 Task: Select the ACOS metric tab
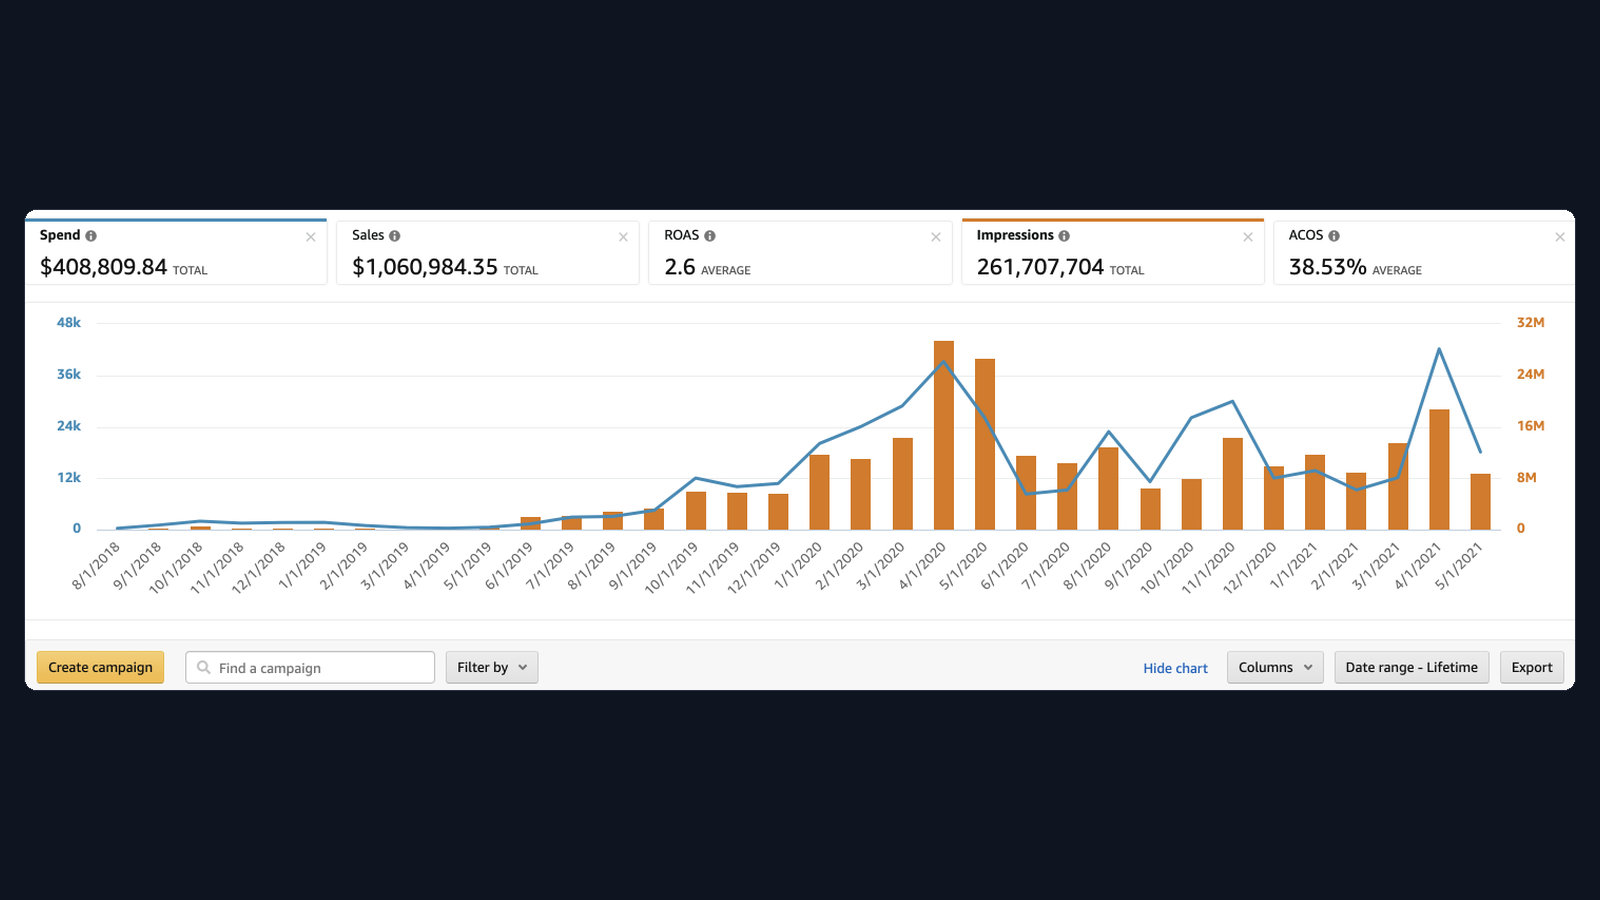(x=1423, y=252)
